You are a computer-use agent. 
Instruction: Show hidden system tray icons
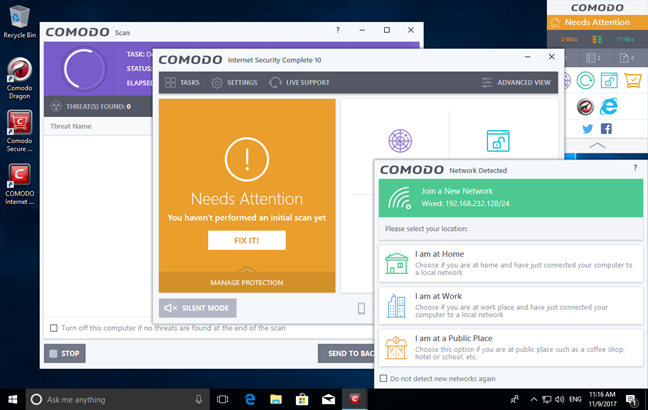[x=534, y=399]
